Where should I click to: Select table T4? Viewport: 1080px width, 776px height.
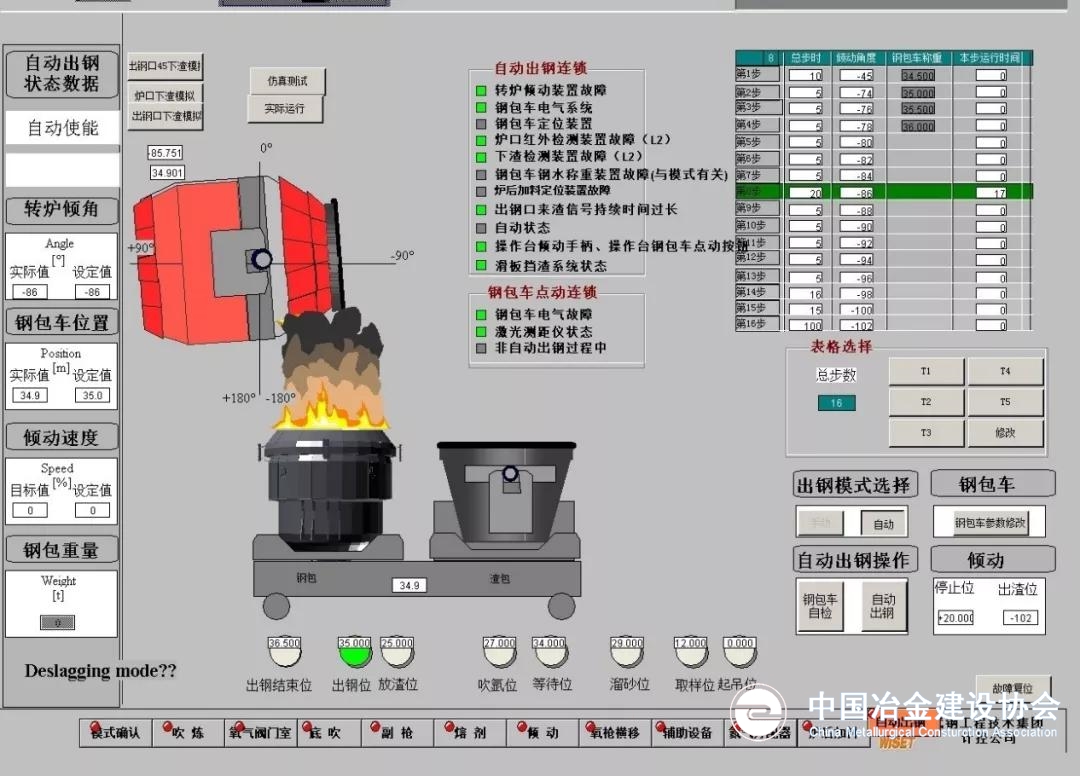[x=1005, y=371]
